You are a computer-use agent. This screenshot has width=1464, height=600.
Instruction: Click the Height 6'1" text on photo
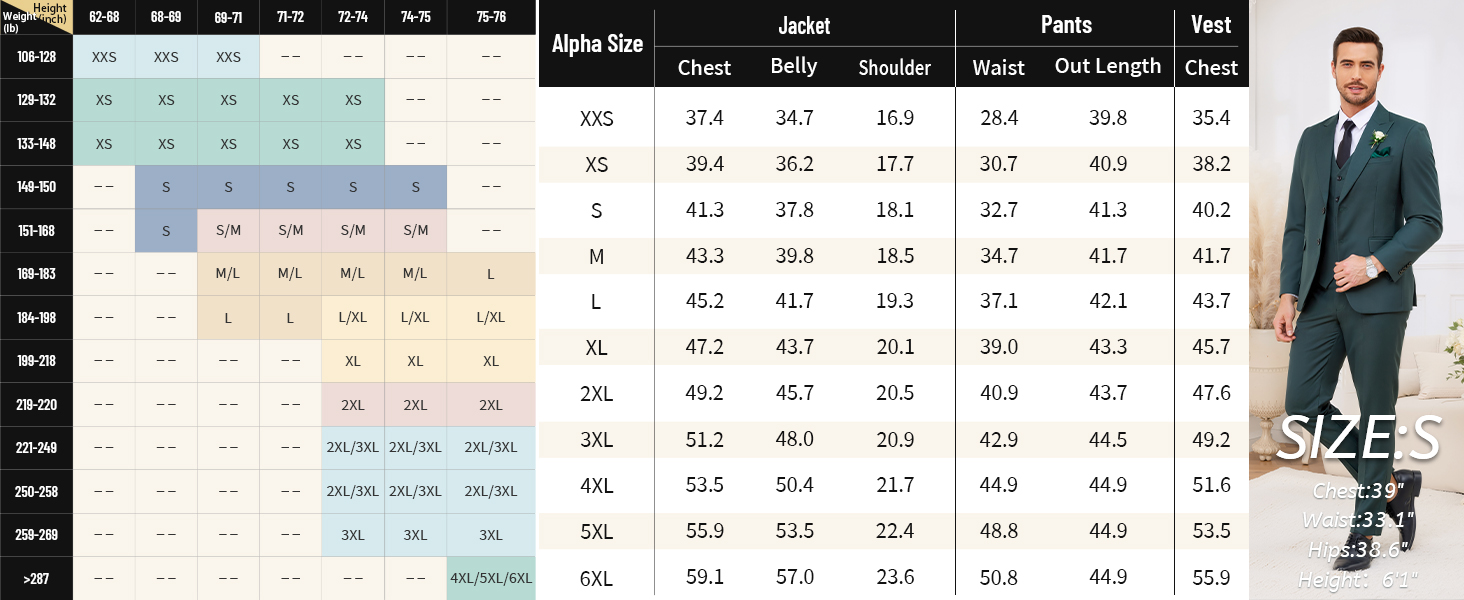(1357, 579)
